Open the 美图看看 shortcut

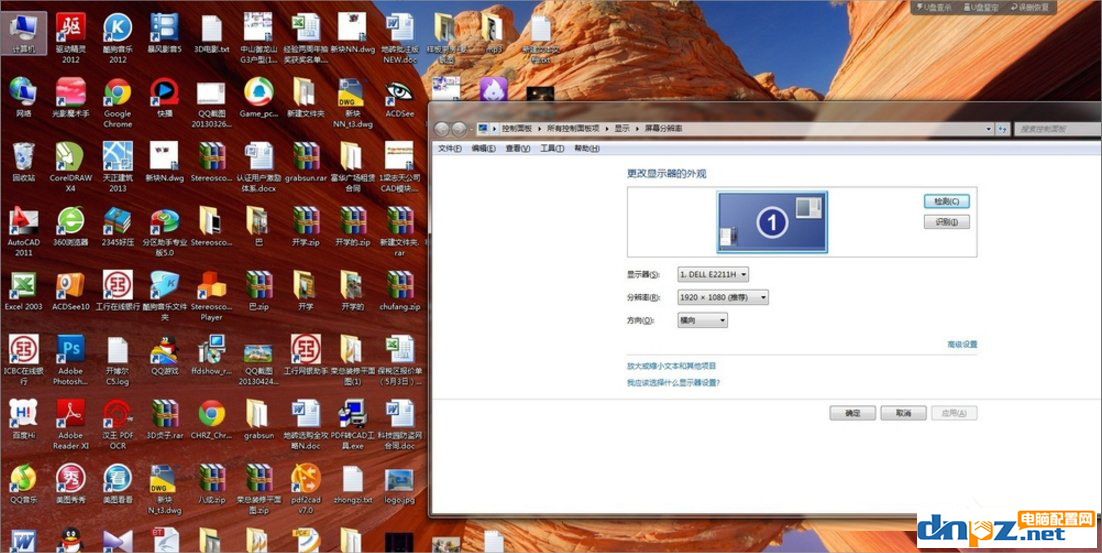pos(118,483)
